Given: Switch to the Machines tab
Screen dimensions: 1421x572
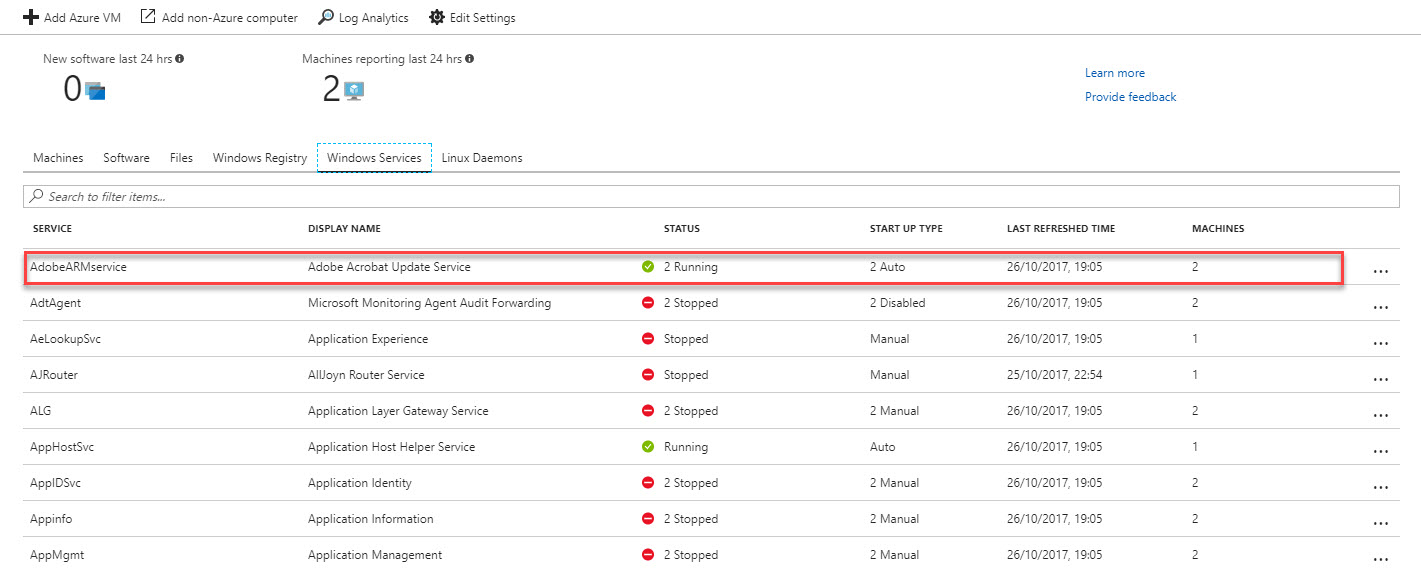Looking at the screenshot, I should [58, 158].
